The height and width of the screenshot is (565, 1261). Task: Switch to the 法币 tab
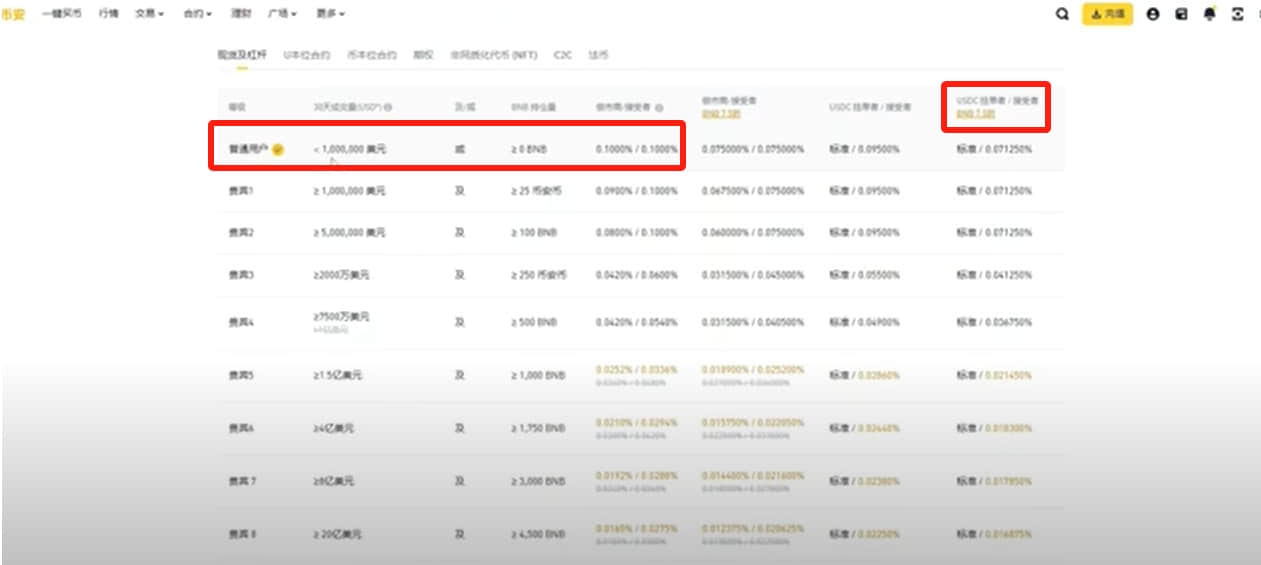pyautogui.click(x=598, y=55)
